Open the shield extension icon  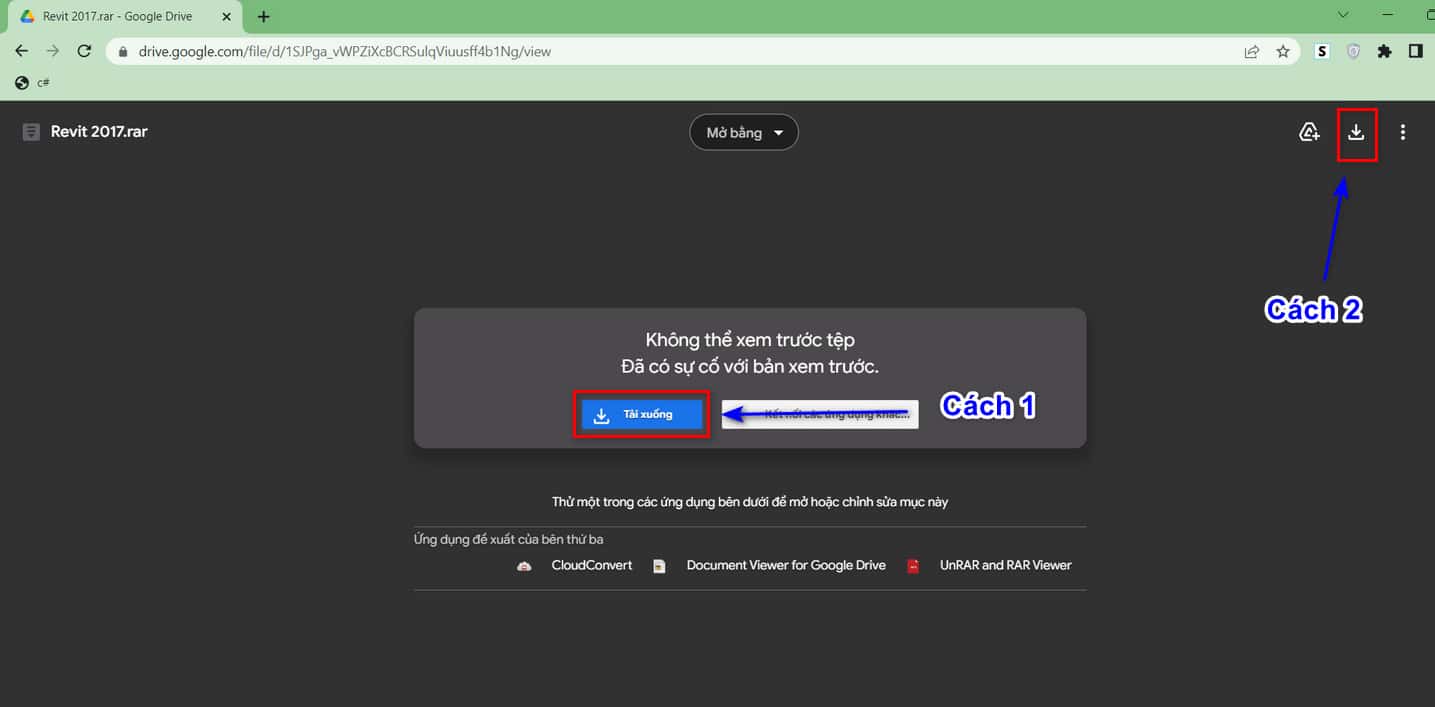[1353, 52]
